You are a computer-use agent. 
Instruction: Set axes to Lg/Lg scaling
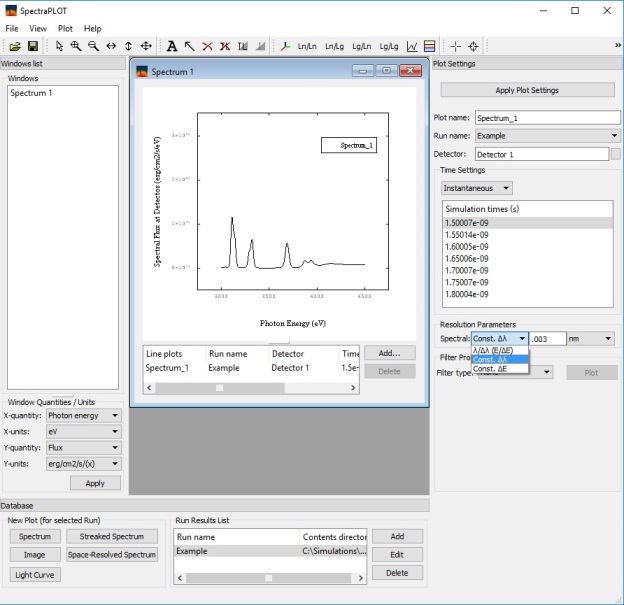387,46
